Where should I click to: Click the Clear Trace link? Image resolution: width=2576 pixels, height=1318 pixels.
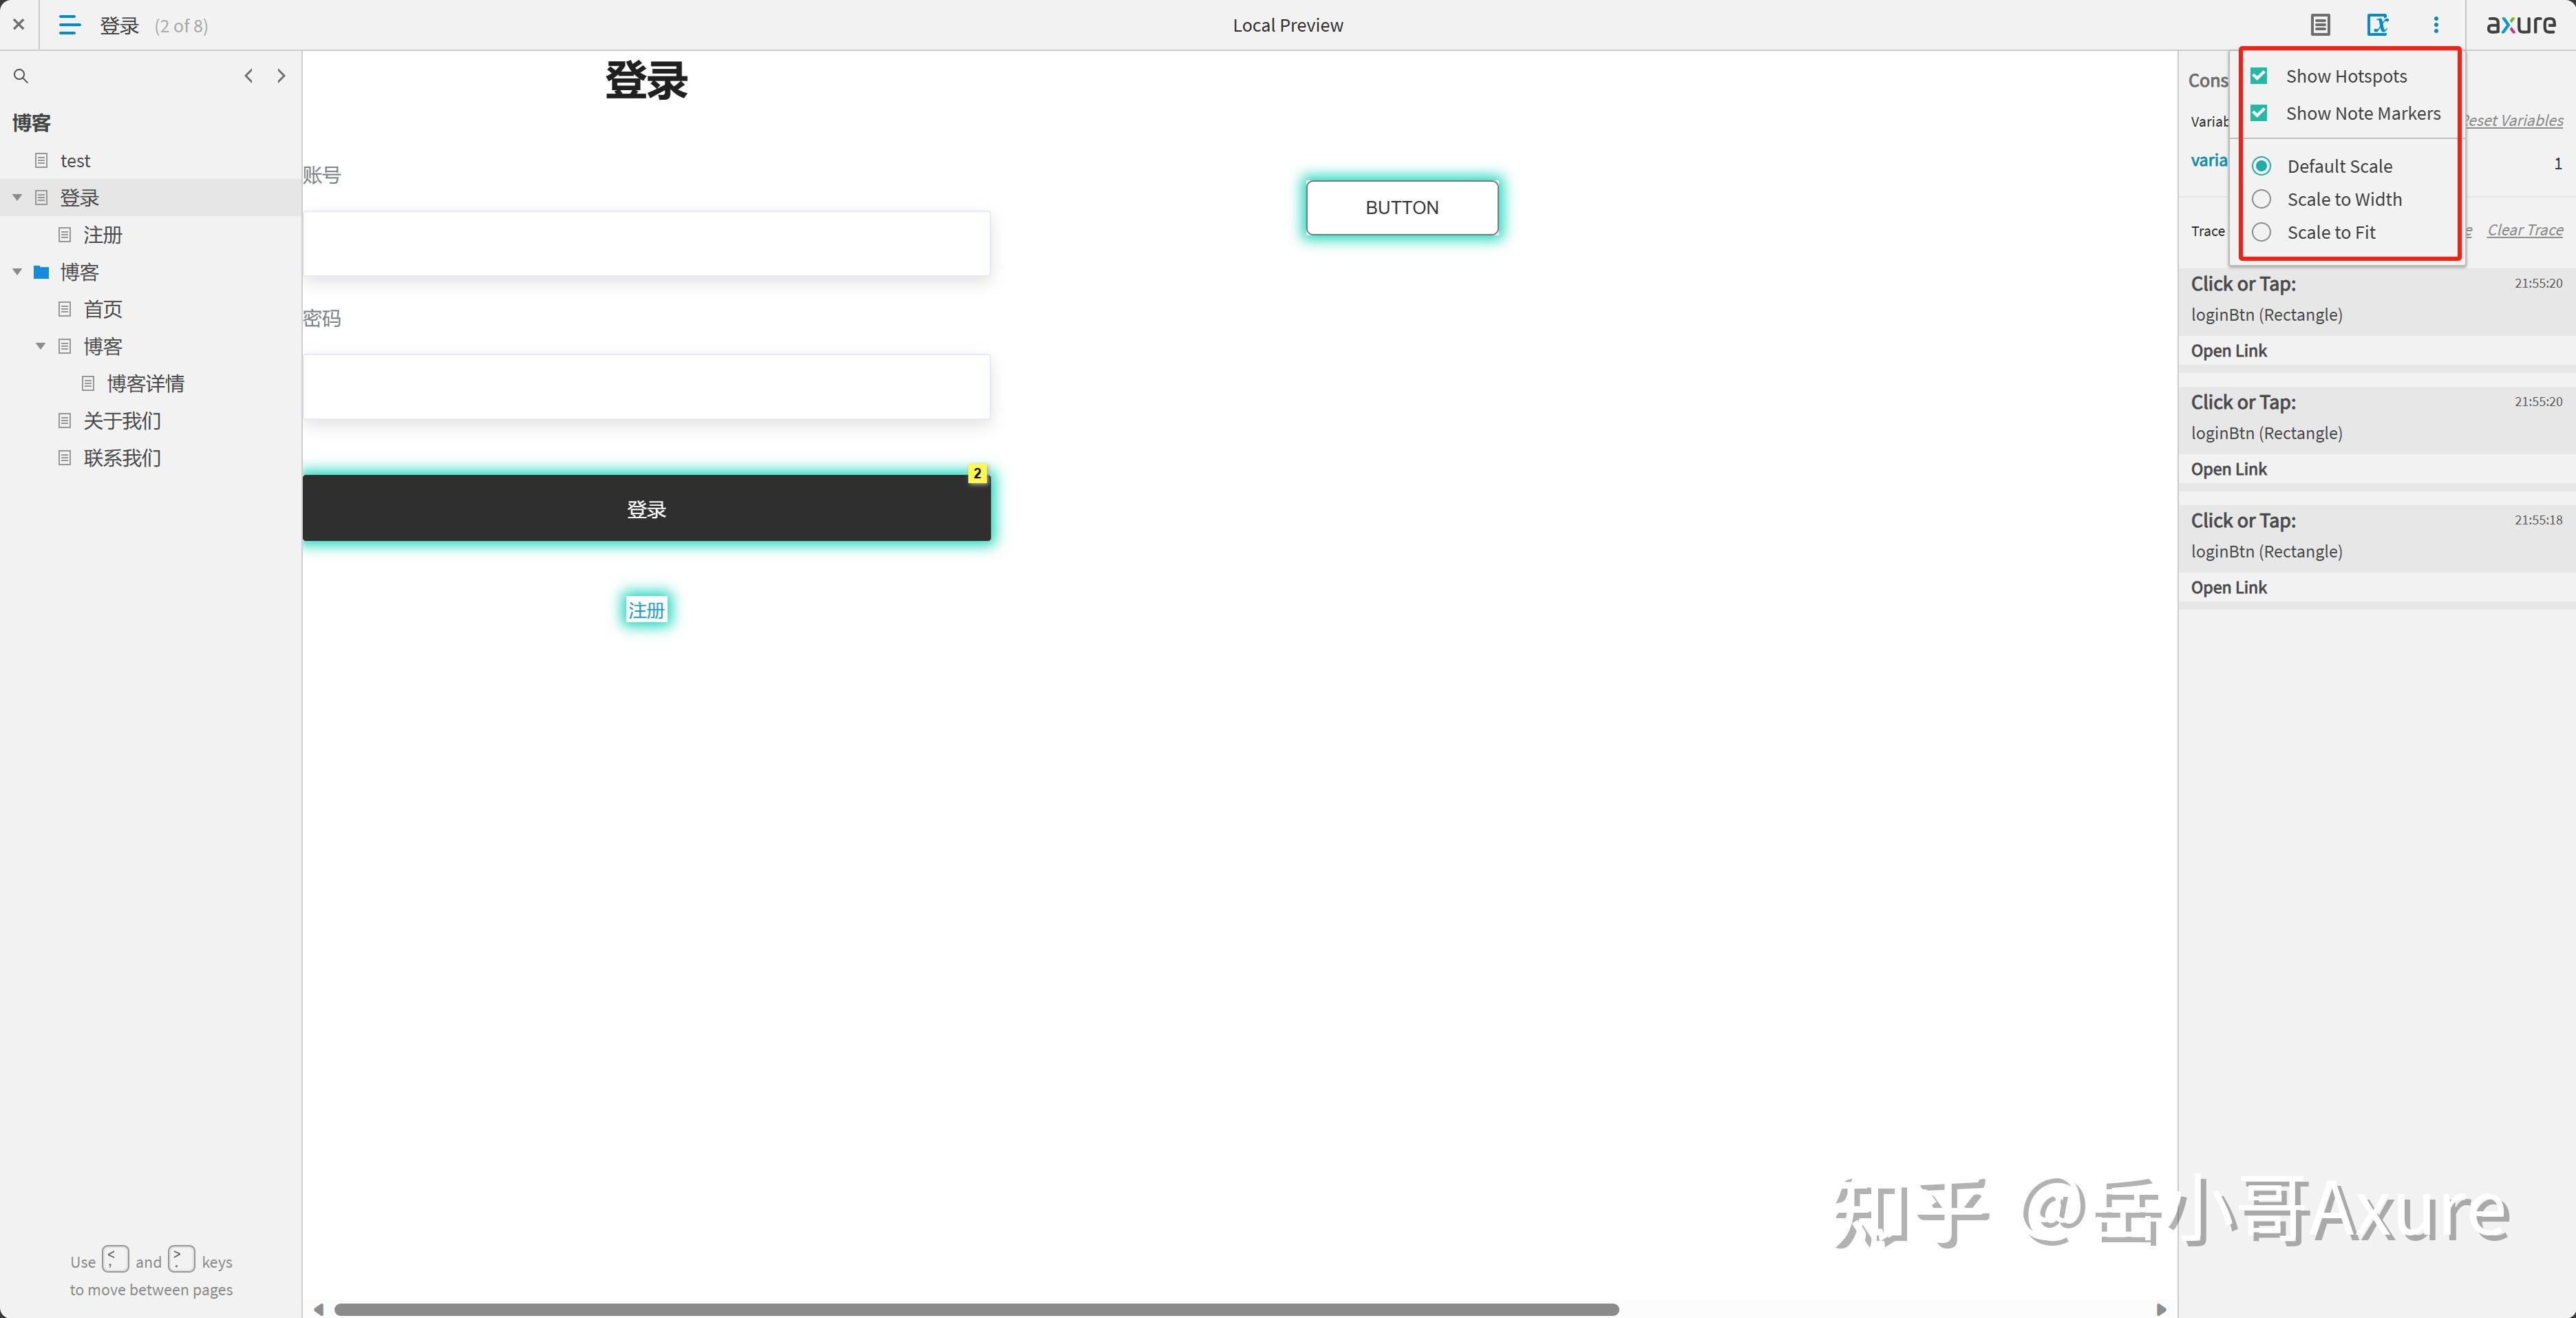[x=2524, y=231]
